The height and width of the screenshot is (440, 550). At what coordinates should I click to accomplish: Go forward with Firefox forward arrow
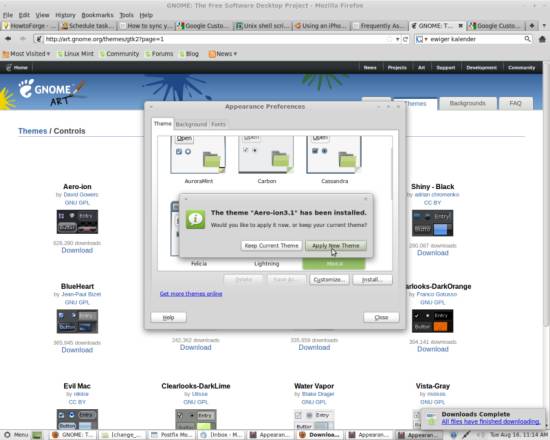[x=22, y=39]
